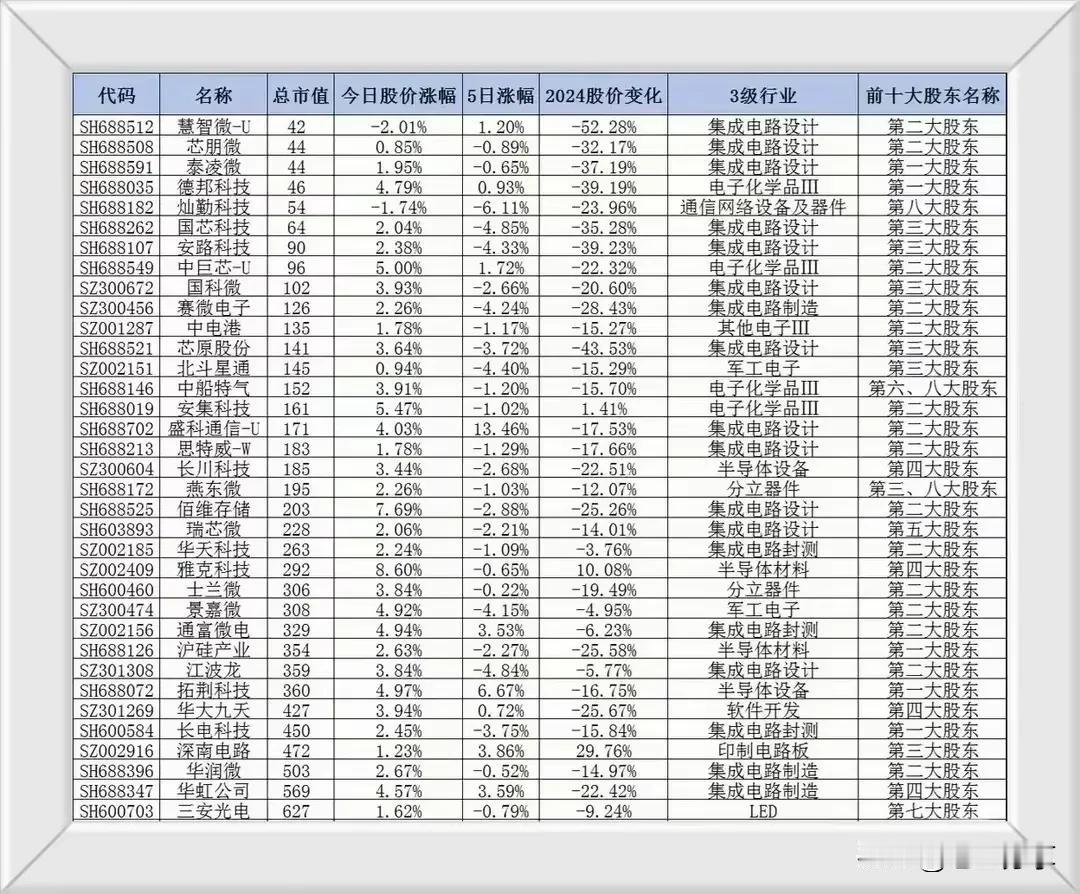Click the industry cell 印制电路板
Screen dimensions: 1080x894
pyautogui.click(x=762, y=751)
